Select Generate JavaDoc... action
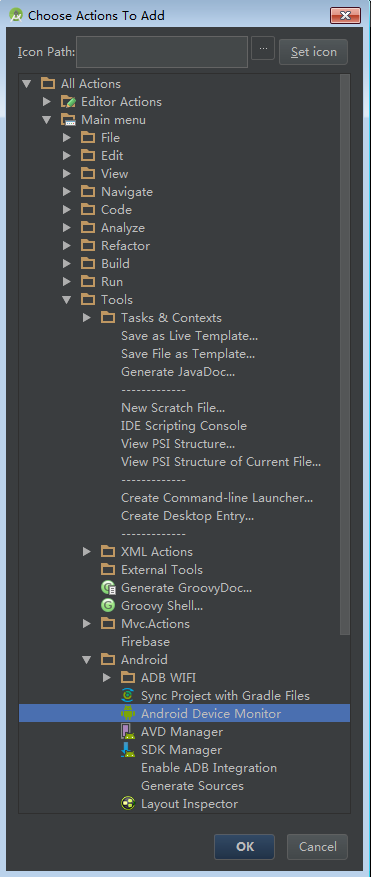The image size is (371, 877). pyautogui.click(x=178, y=371)
